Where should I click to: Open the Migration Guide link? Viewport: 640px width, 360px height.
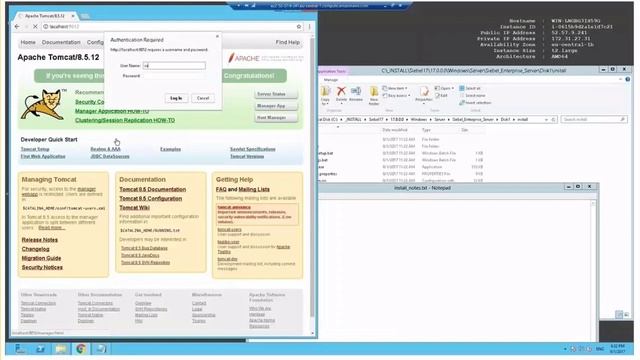click(x=41, y=258)
